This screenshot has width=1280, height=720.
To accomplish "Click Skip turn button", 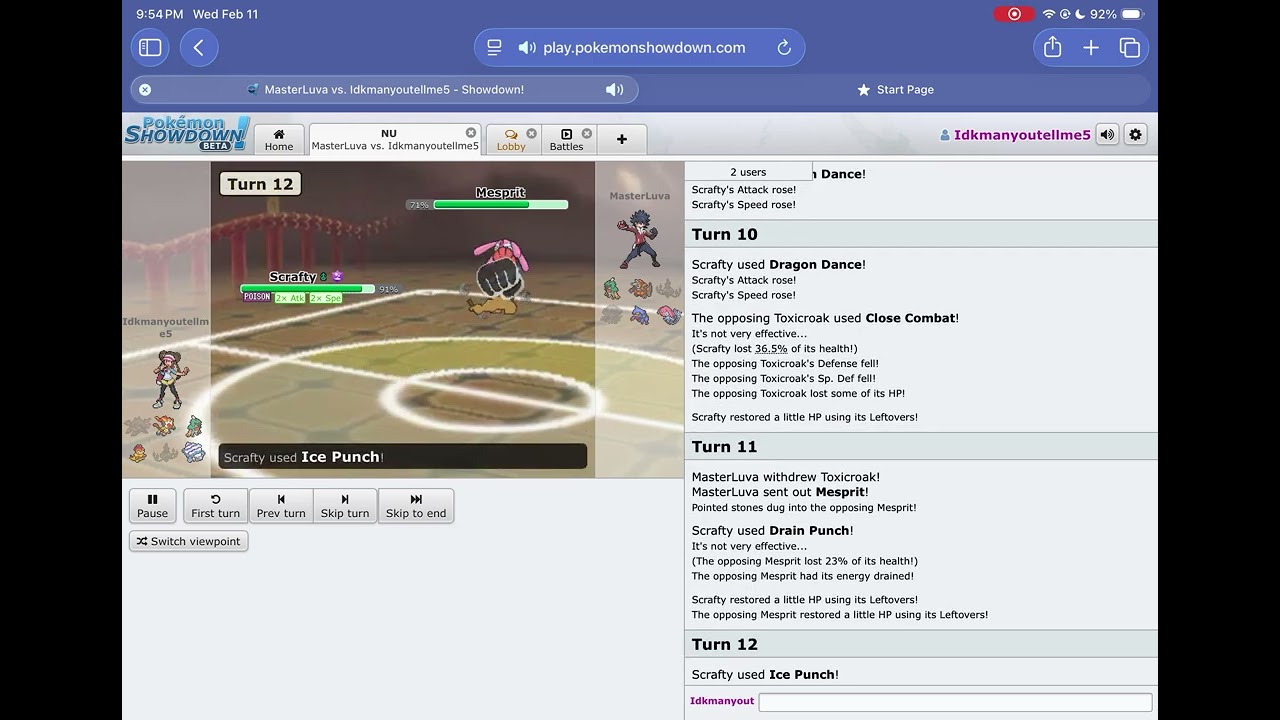I will coord(345,505).
